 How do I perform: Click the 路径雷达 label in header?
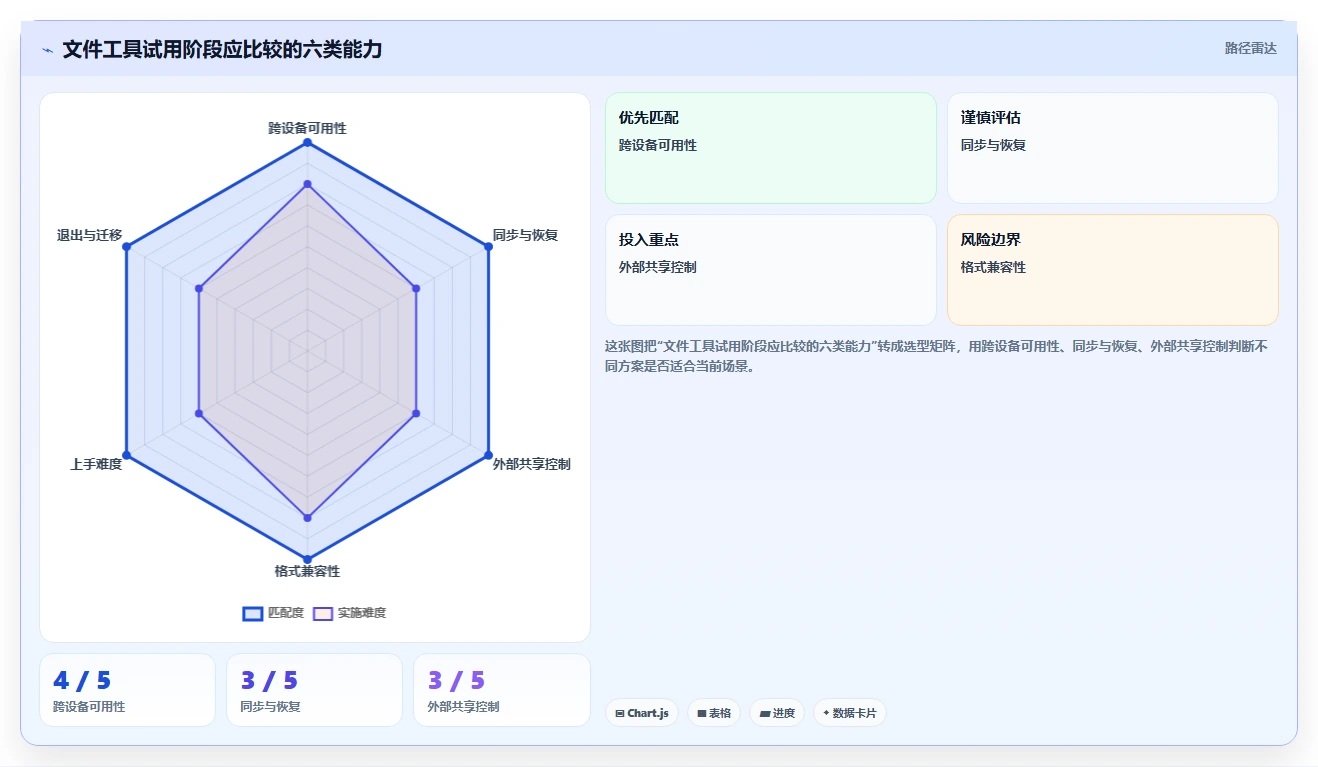click(1250, 48)
